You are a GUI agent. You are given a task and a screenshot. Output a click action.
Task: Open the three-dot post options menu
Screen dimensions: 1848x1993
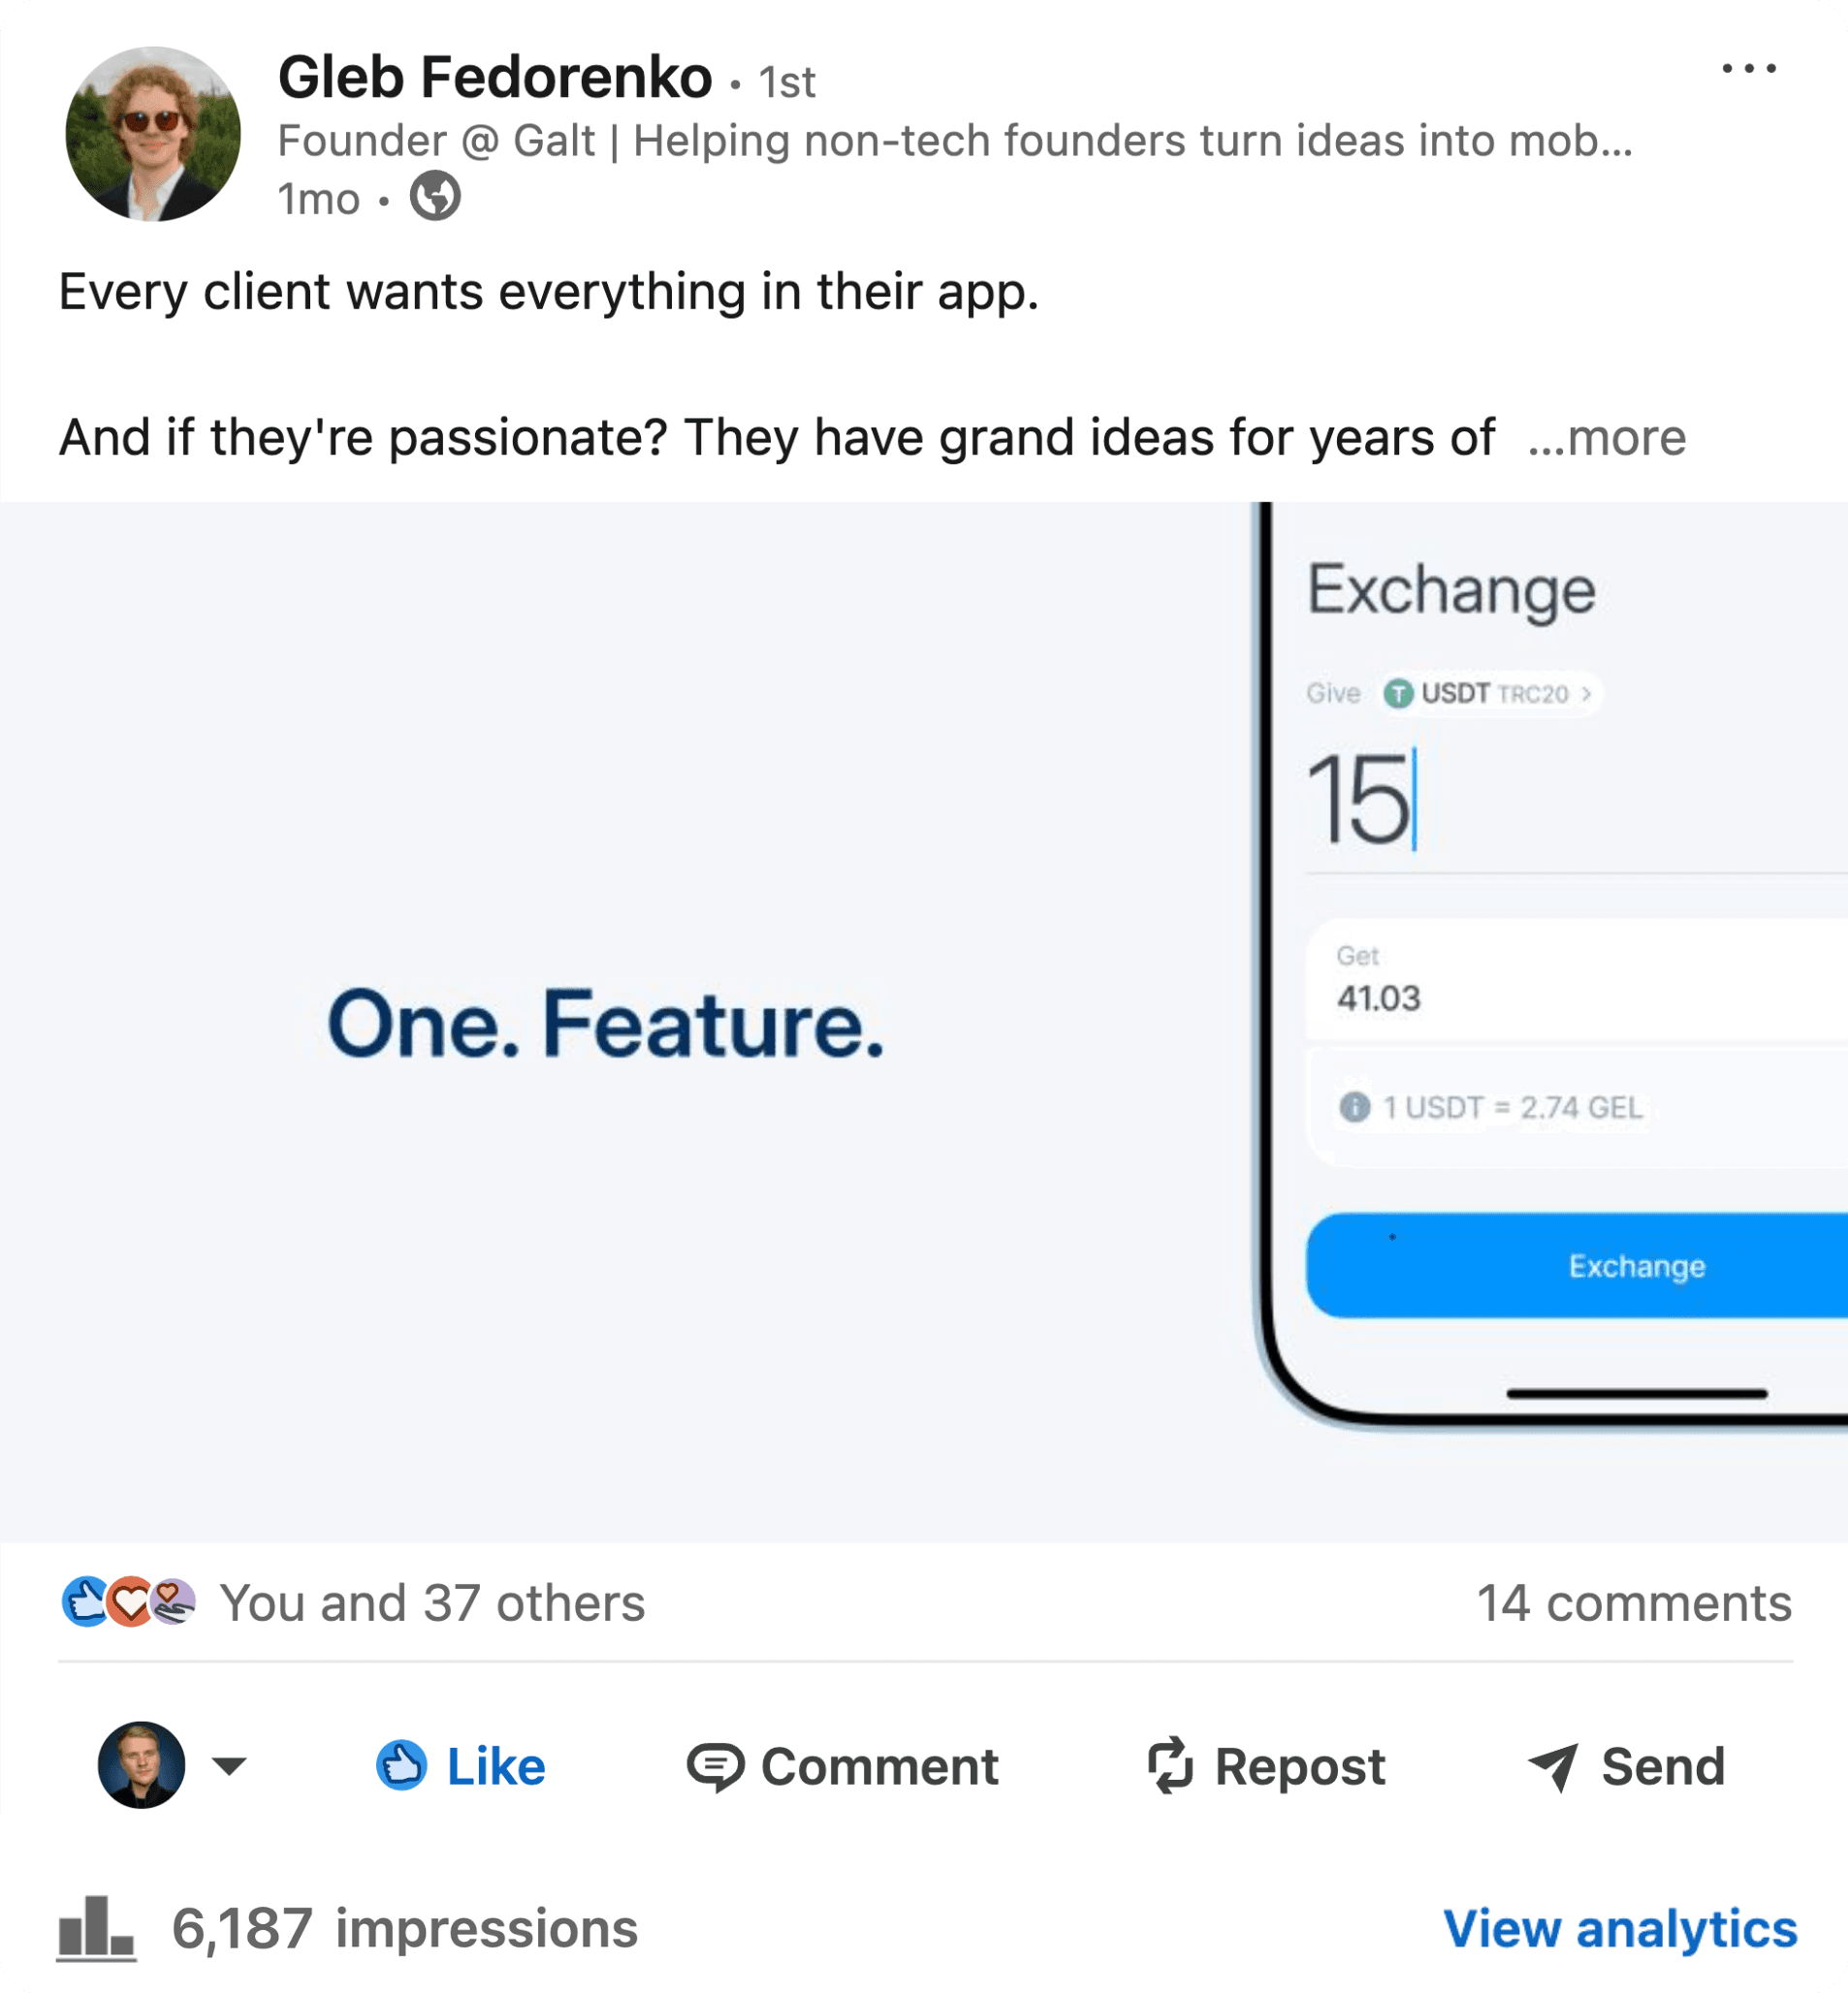1751,68
